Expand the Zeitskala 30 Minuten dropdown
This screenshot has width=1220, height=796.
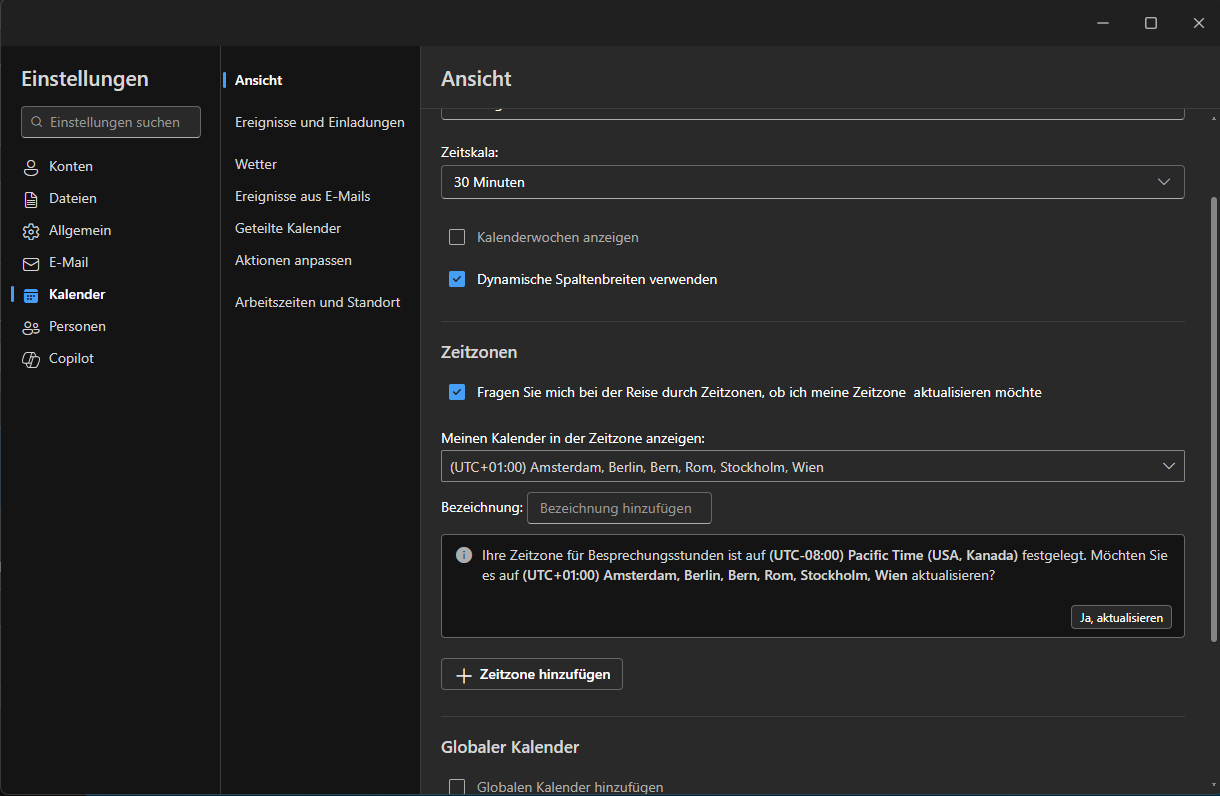pos(812,182)
